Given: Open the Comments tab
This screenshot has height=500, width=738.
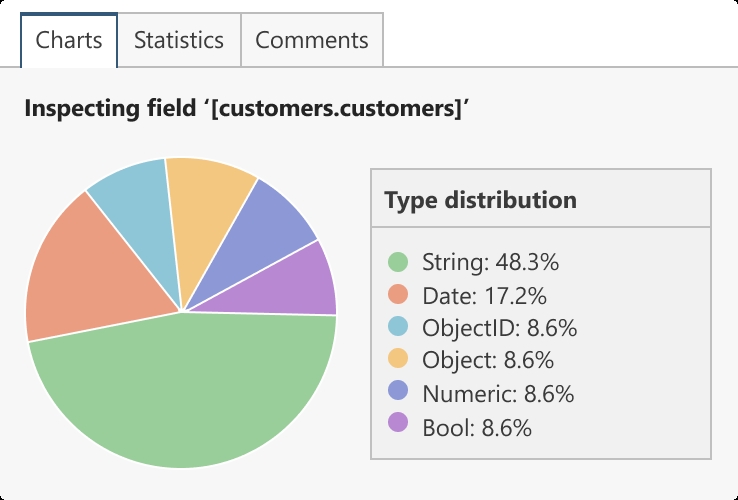Looking at the screenshot, I should point(312,40).
